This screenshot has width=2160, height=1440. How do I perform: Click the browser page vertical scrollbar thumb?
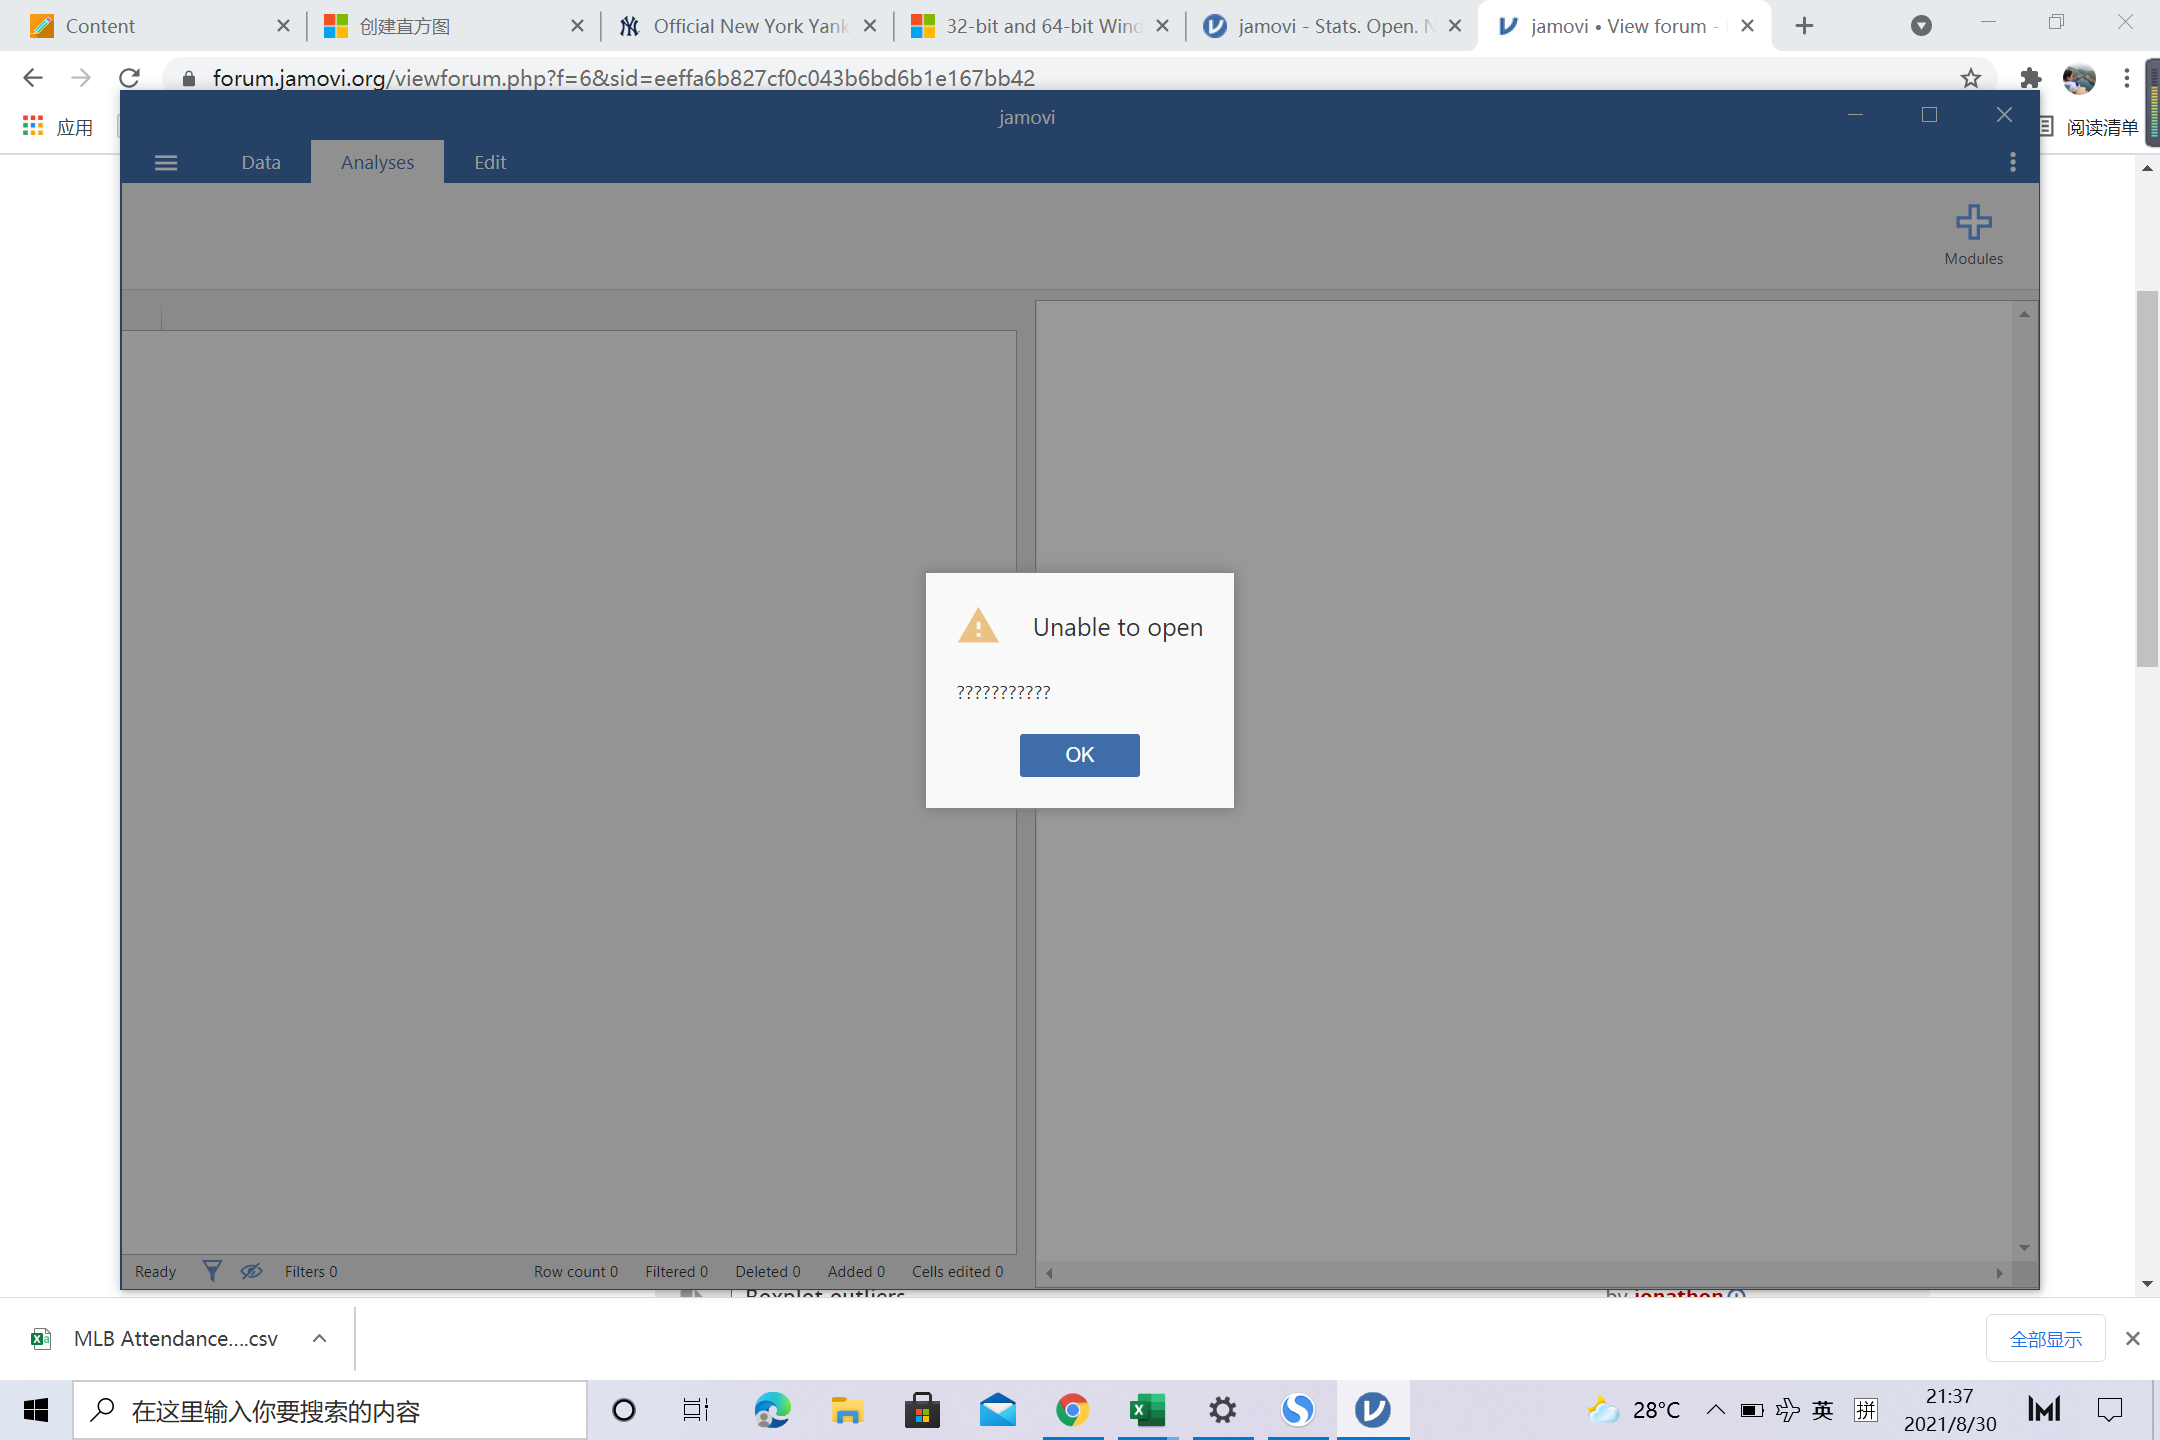[x=2147, y=478]
